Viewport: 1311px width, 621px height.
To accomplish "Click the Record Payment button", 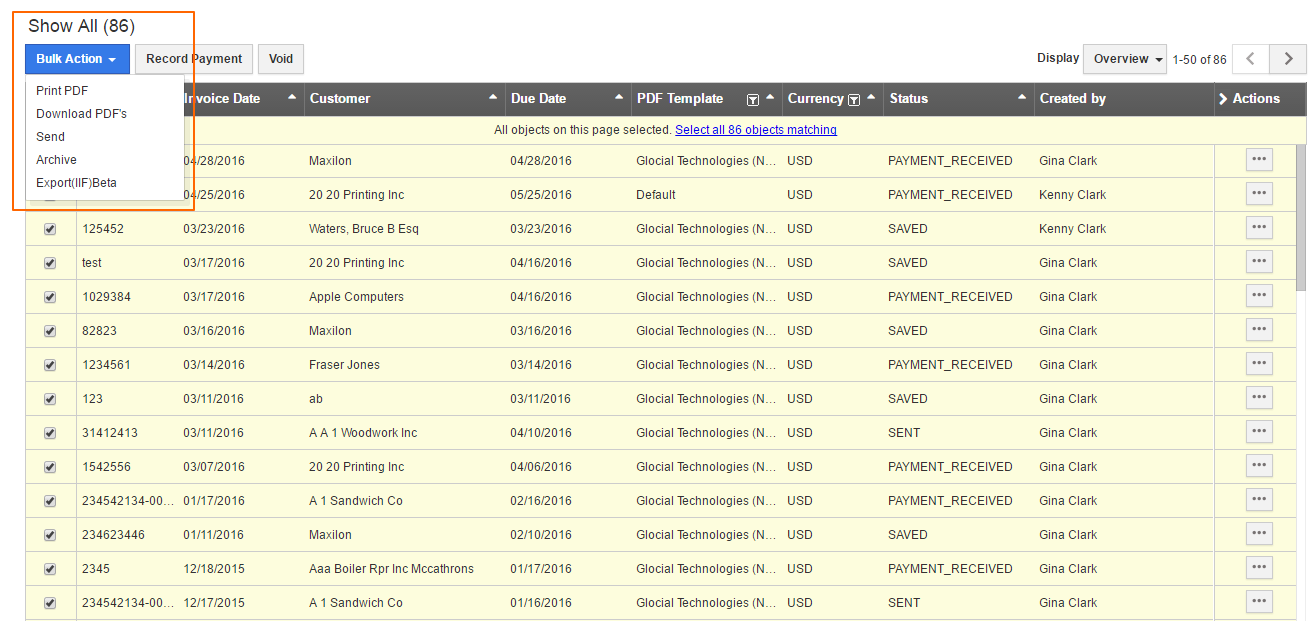I will pyautogui.click(x=193, y=58).
